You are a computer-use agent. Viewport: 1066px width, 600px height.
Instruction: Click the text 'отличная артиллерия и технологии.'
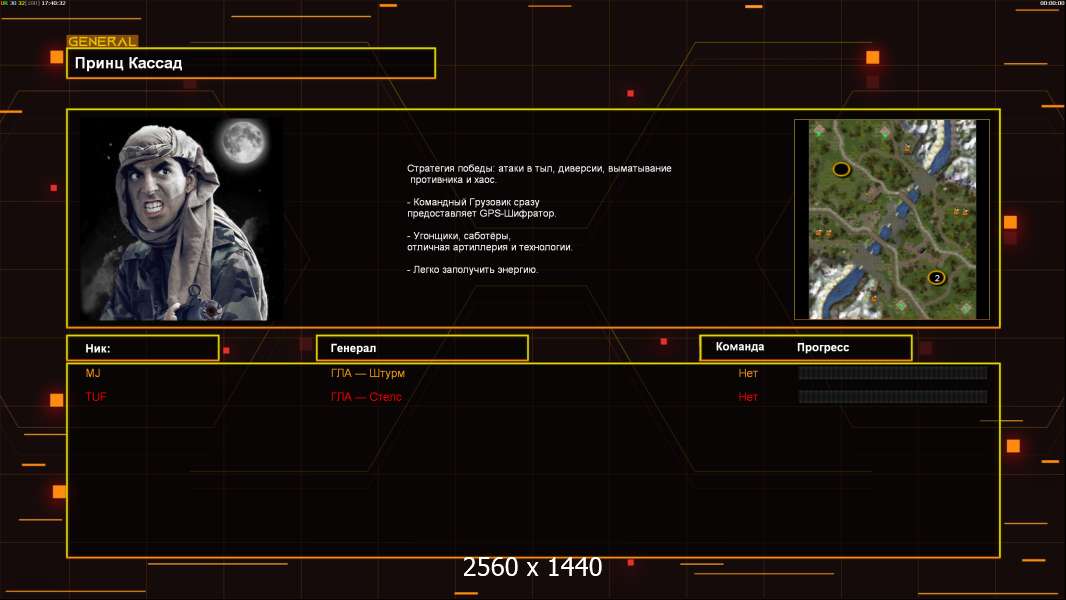point(489,247)
